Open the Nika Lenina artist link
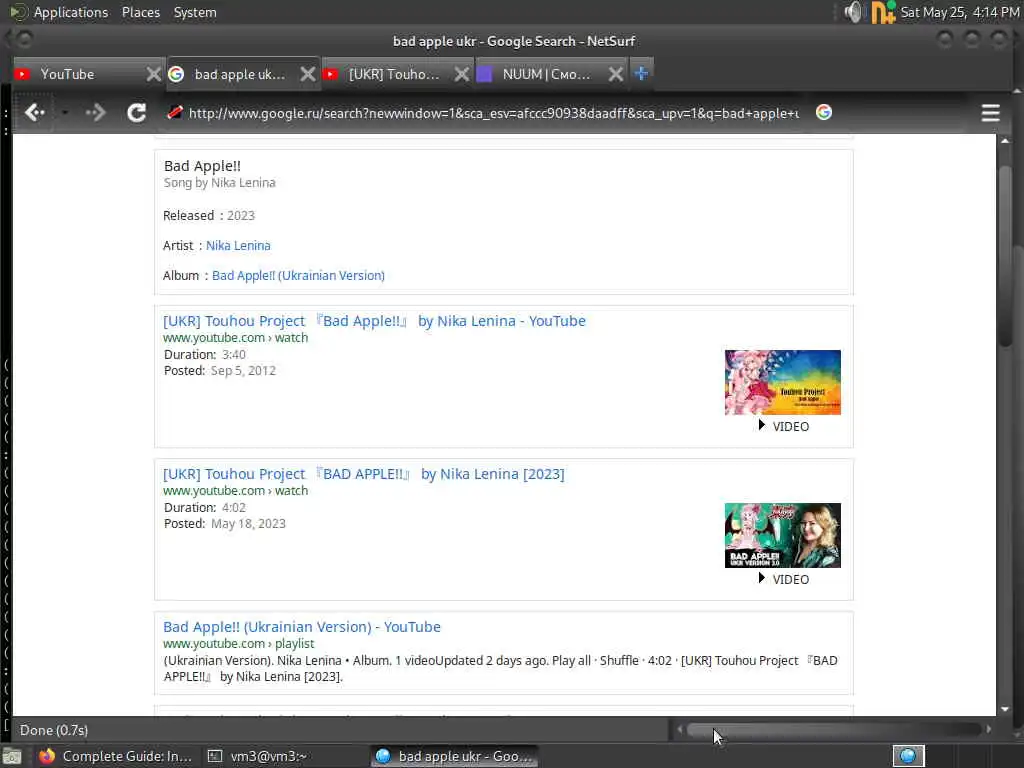Screen dimensions: 1024x768 coord(238,246)
